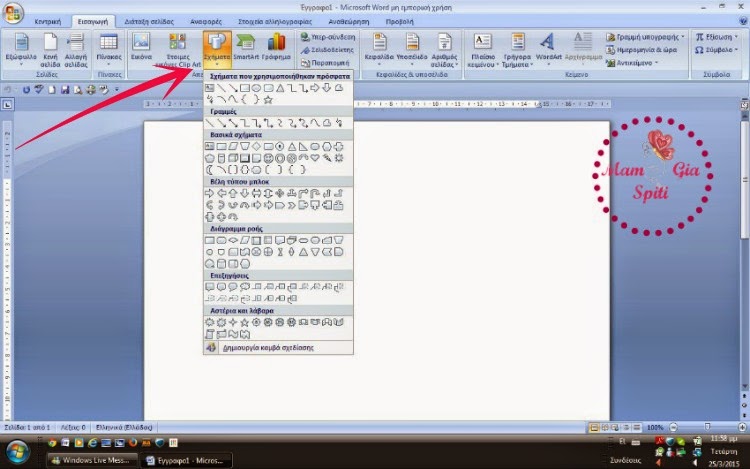Open the Windows Start menu
Image resolution: width=750 pixels, height=469 pixels.
(18, 452)
